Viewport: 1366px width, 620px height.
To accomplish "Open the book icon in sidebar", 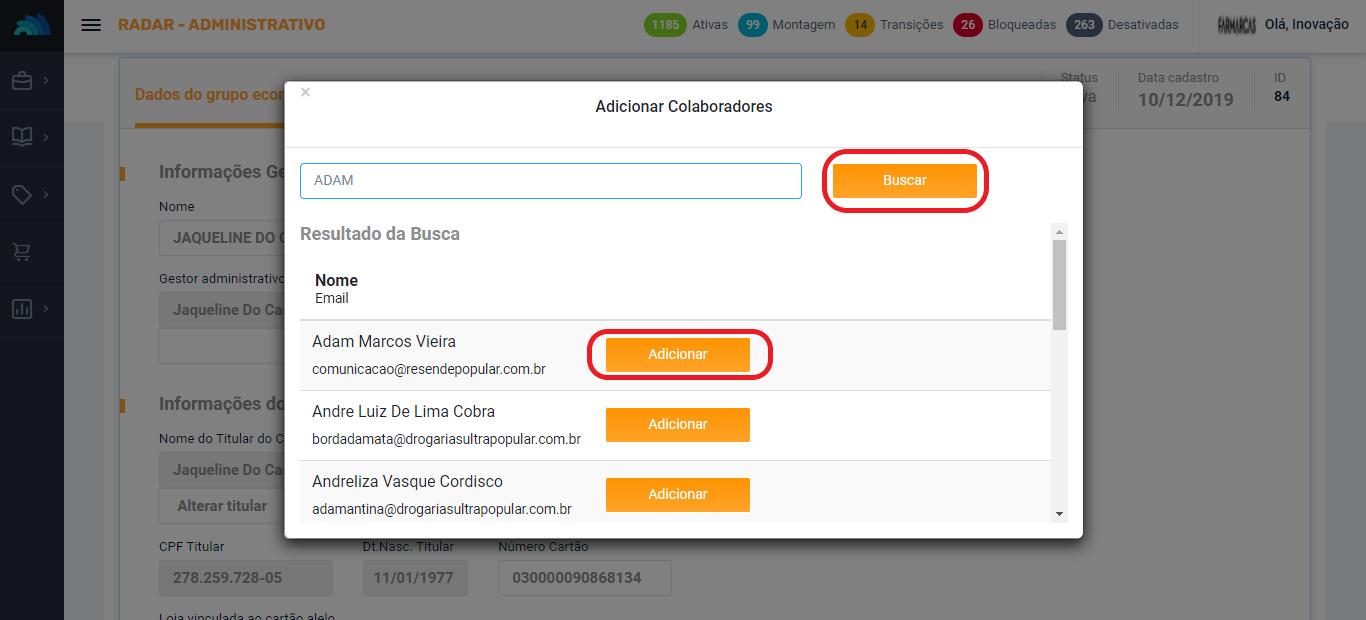I will [x=22, y=137].
